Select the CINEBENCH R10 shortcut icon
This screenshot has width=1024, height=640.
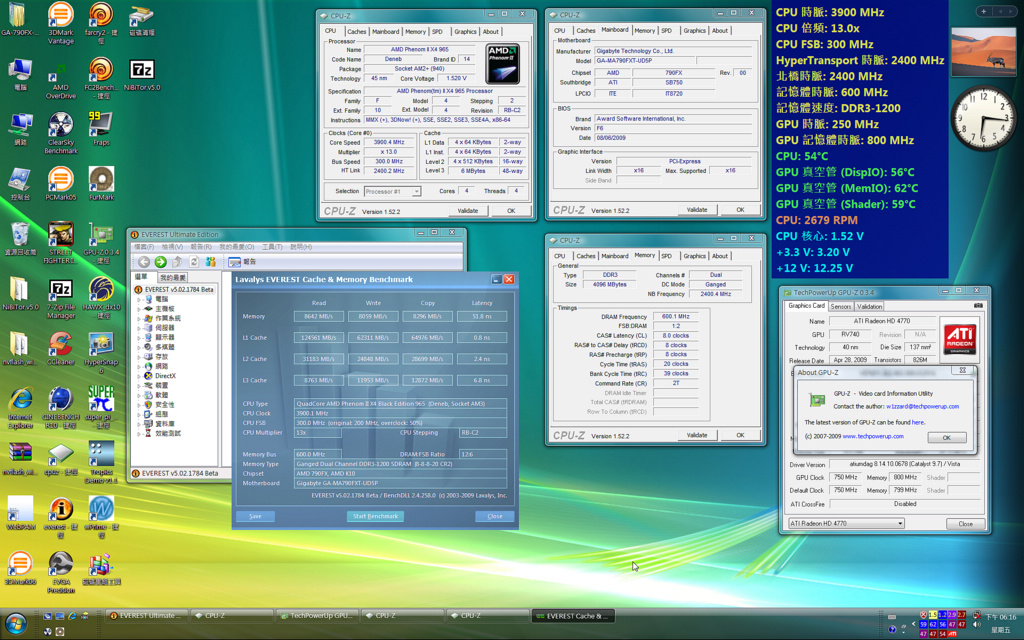coord(61,408)
